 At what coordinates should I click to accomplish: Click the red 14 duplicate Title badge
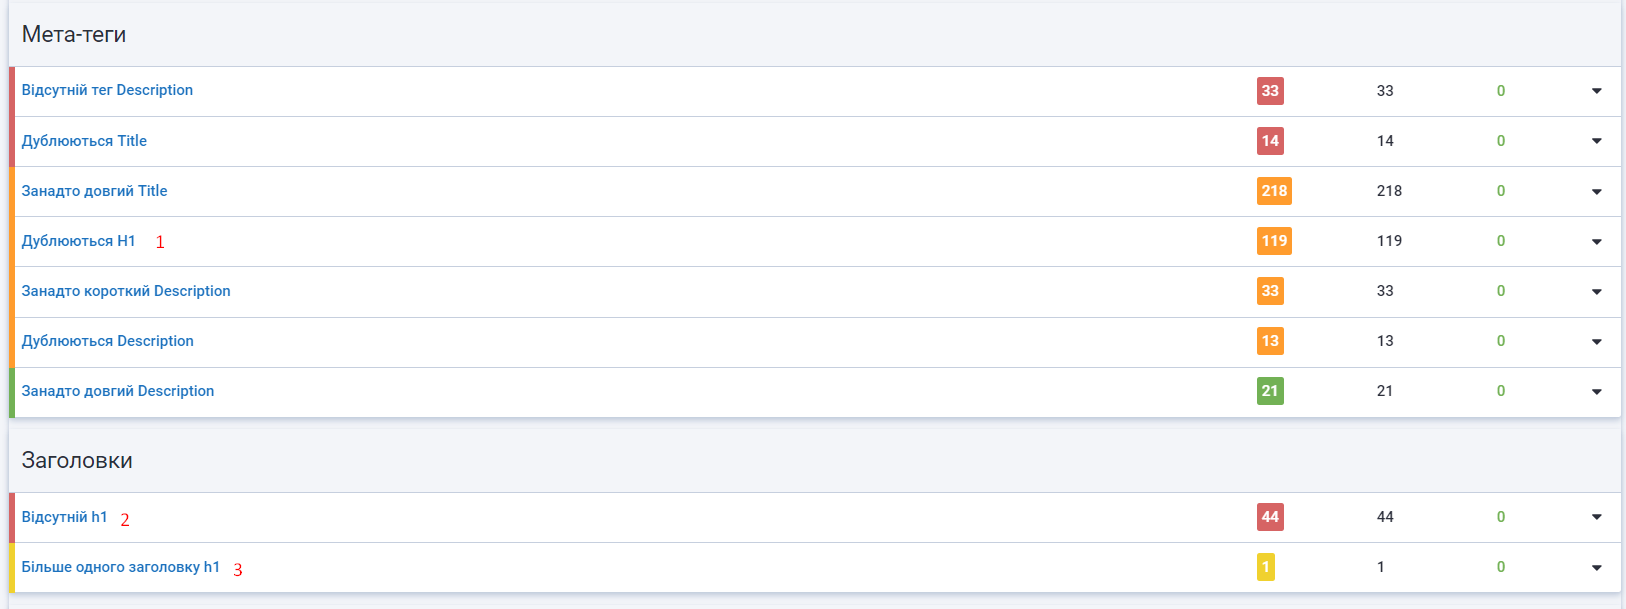click(x=1270, y=141)
